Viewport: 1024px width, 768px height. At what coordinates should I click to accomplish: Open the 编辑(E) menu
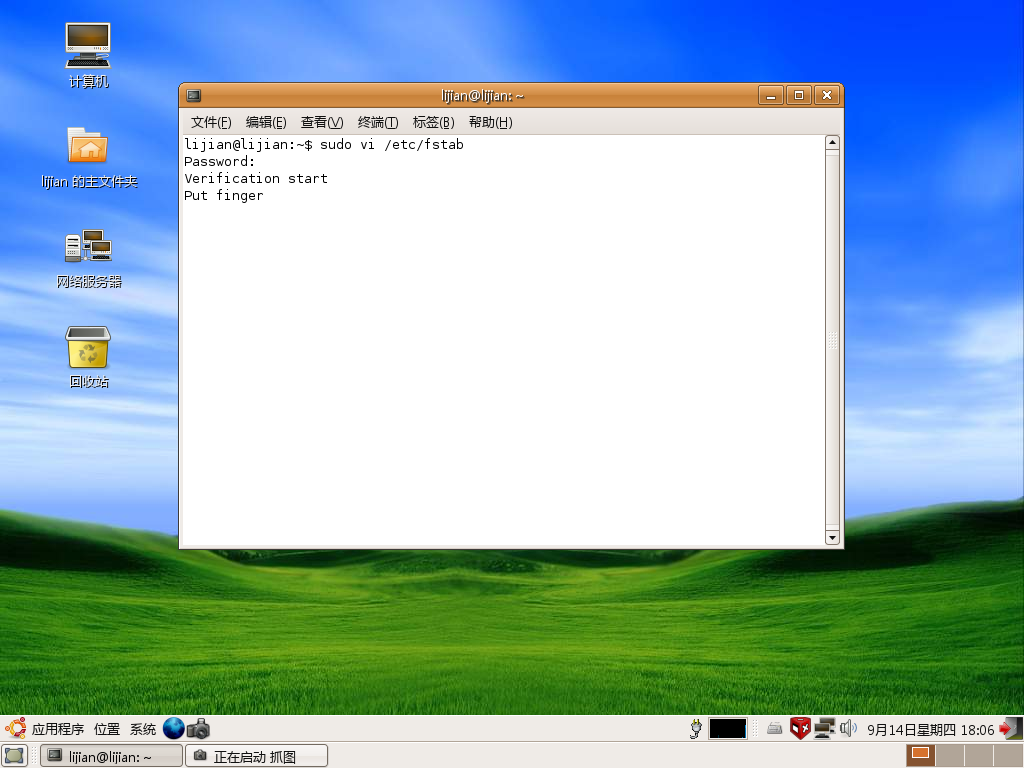click(266, 122)
